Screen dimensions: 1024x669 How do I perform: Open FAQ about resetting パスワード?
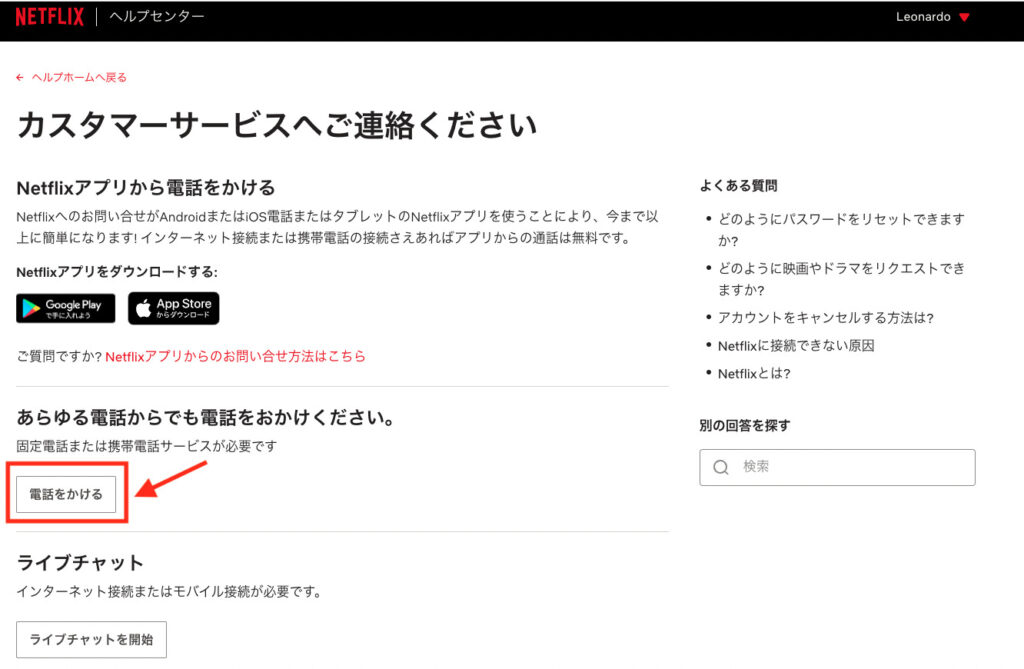click(841, 229)
